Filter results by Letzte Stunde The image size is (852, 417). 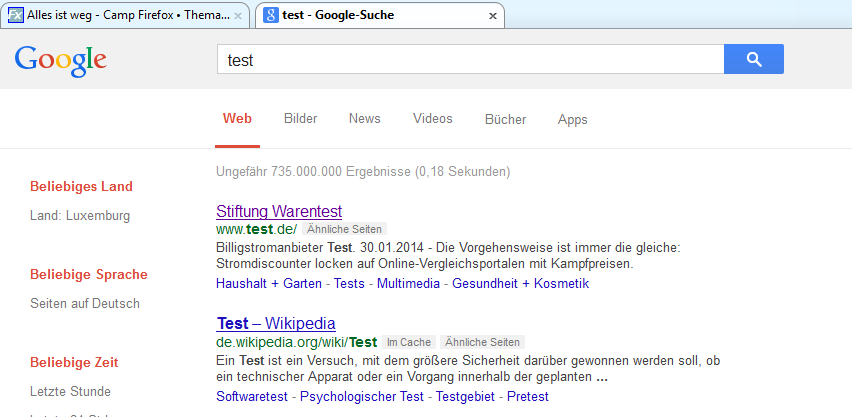71,391
